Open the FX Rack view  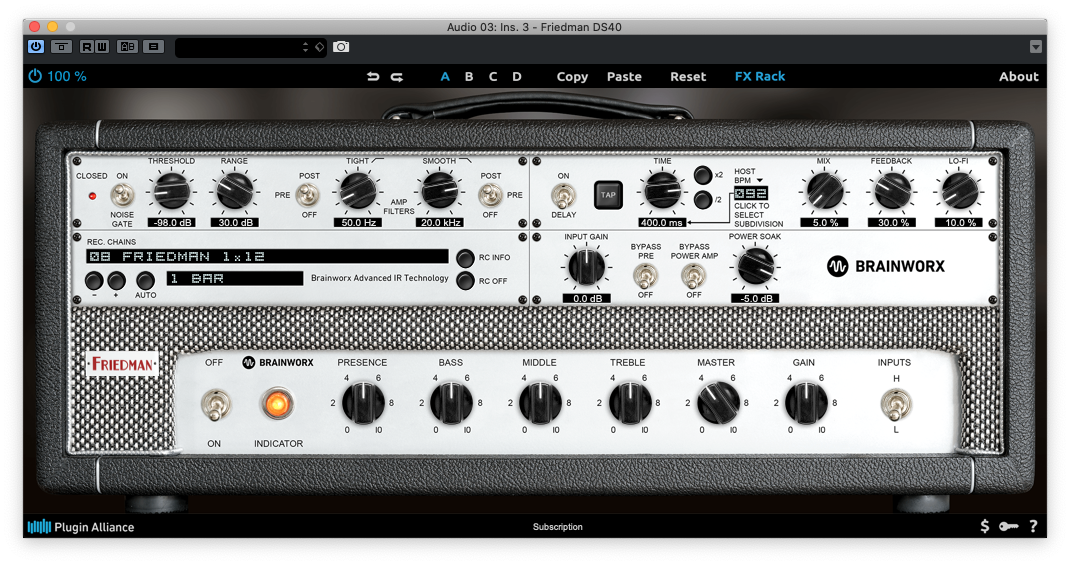click(760, 76)
